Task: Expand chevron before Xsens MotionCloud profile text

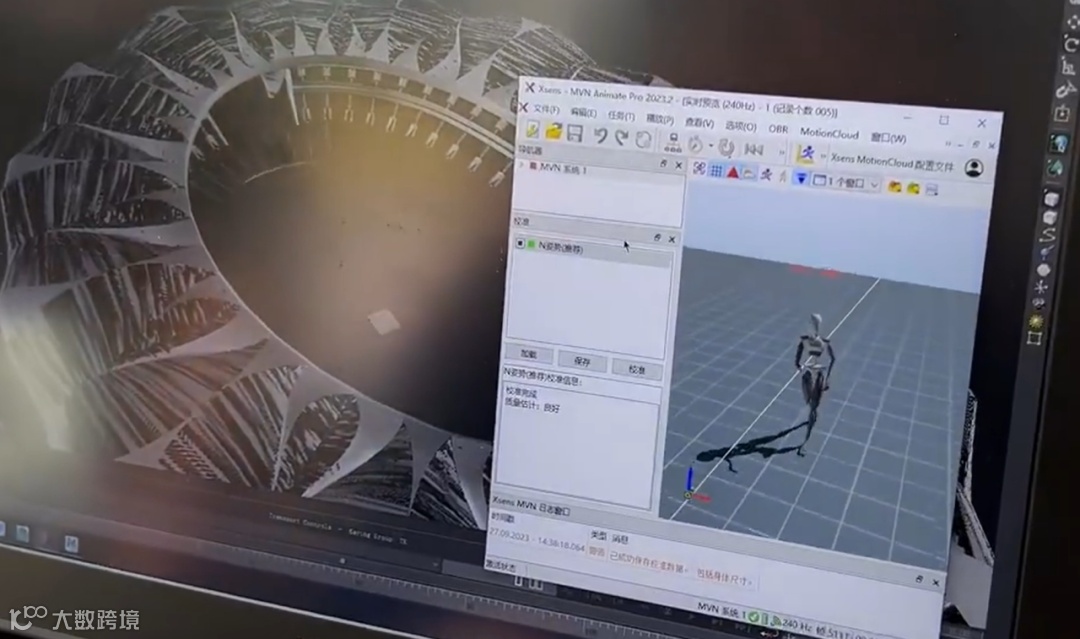Action: (x=822, y=156)
